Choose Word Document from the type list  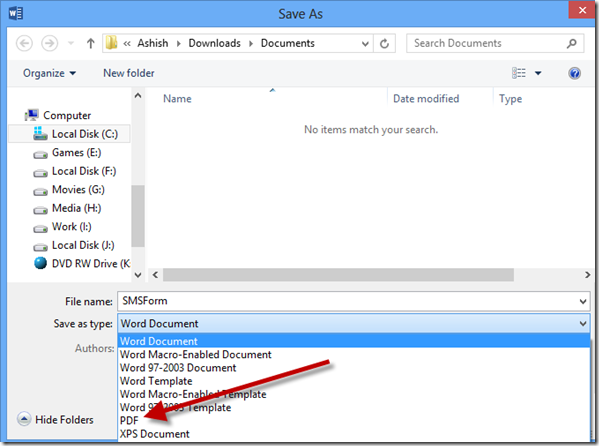(354, 341)
